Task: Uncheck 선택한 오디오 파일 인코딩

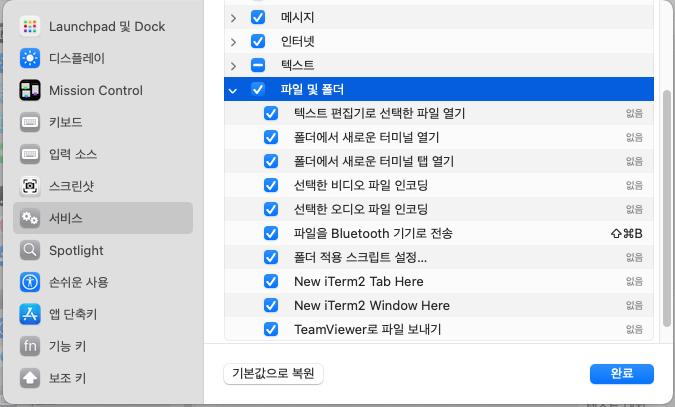Action: pos(271,209)
